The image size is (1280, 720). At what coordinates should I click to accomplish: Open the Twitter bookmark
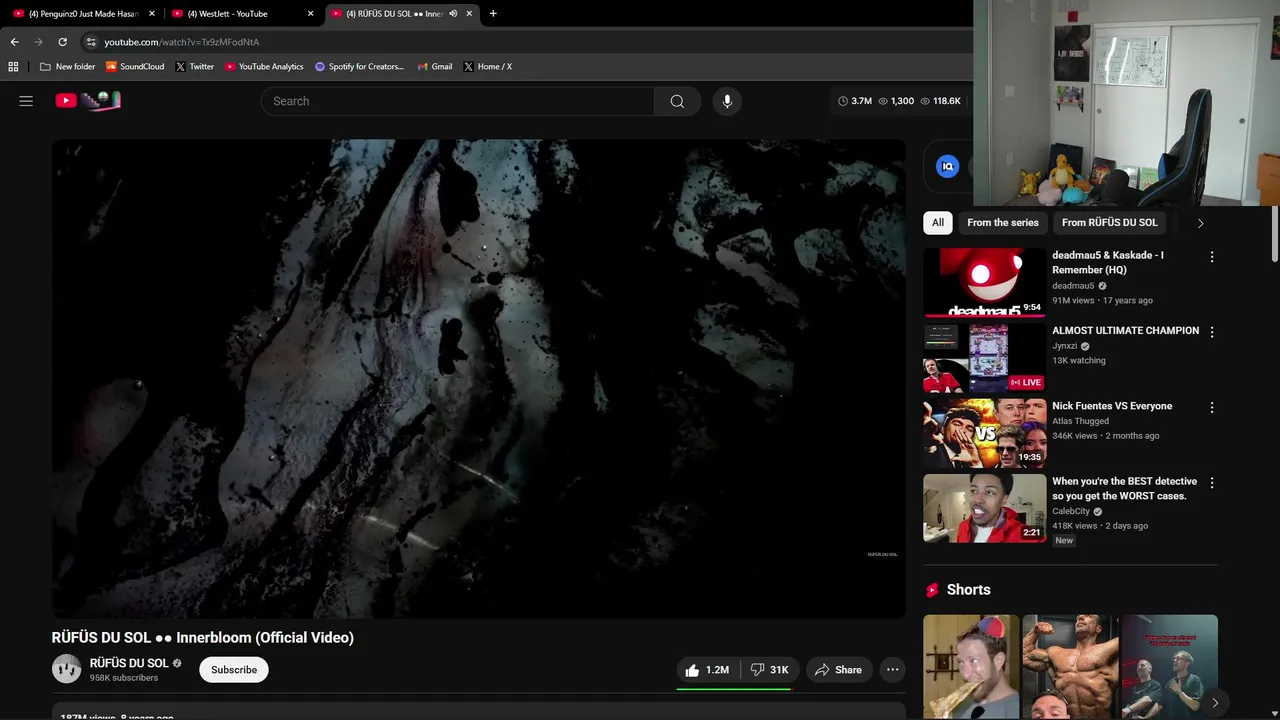195,67
